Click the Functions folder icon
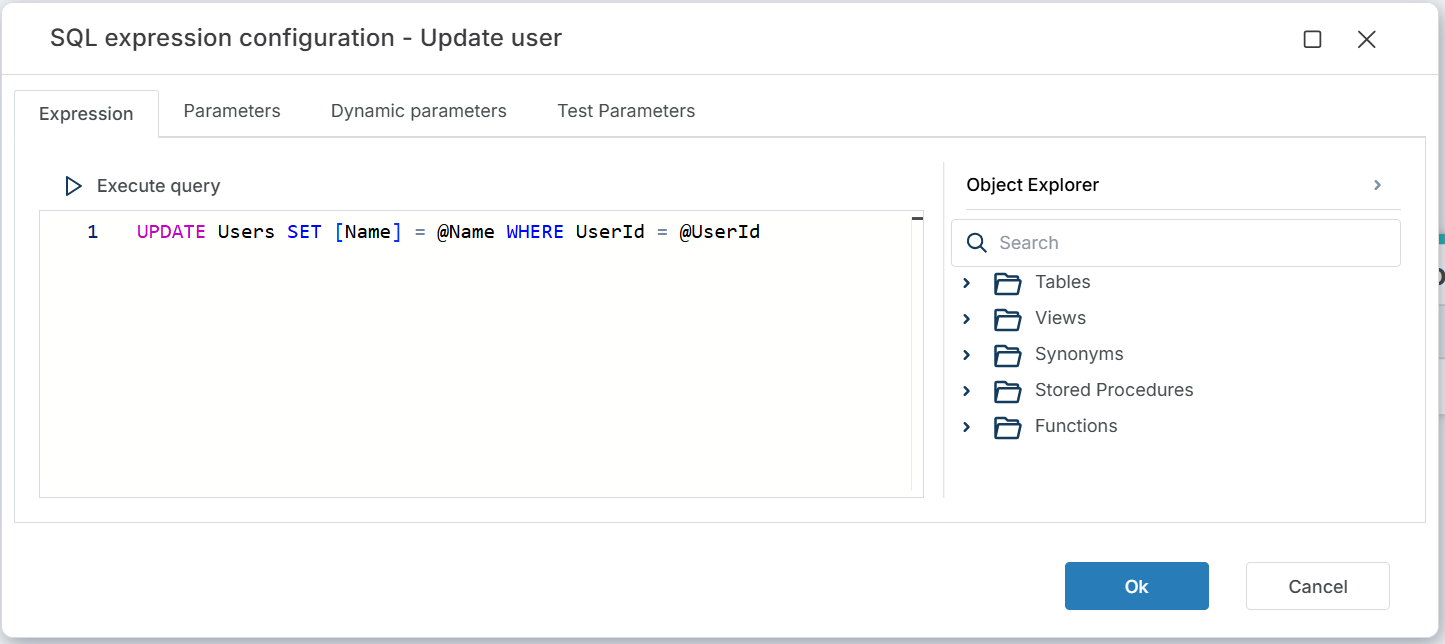Viewport: 1445px width, 644px height. click(x=1008, y=427)
